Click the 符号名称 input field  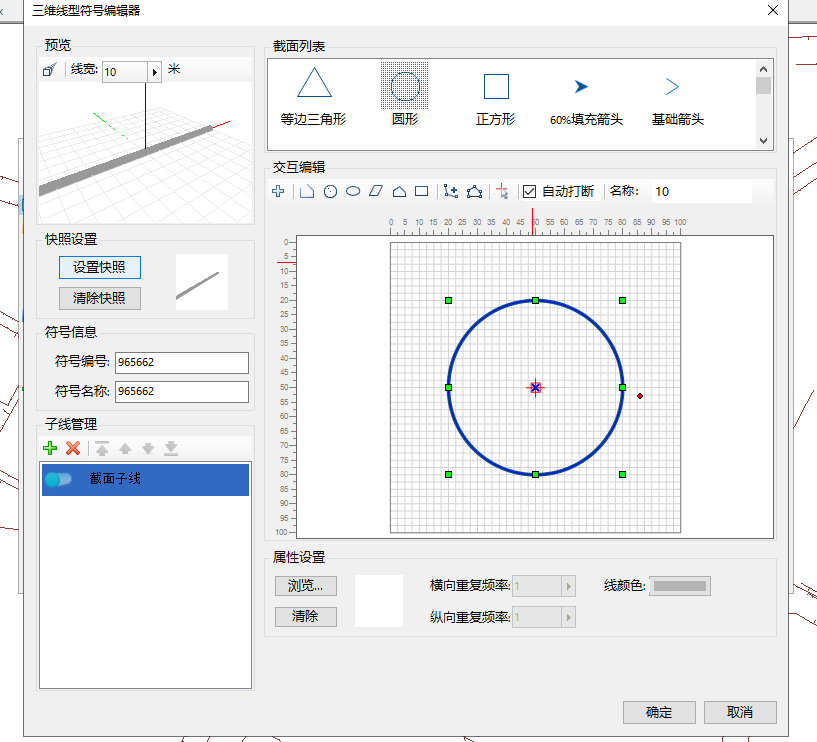pos(182,392)
